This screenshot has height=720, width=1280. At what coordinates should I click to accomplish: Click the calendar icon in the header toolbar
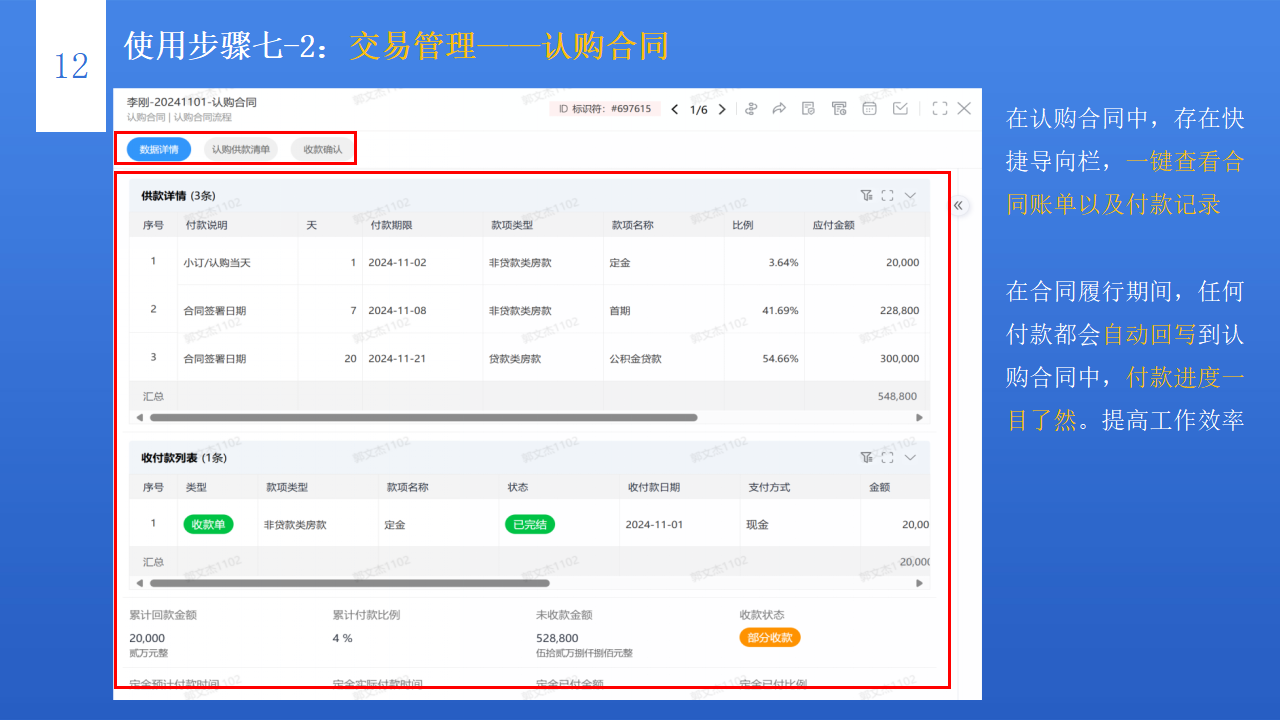click(x=869, y=108)
